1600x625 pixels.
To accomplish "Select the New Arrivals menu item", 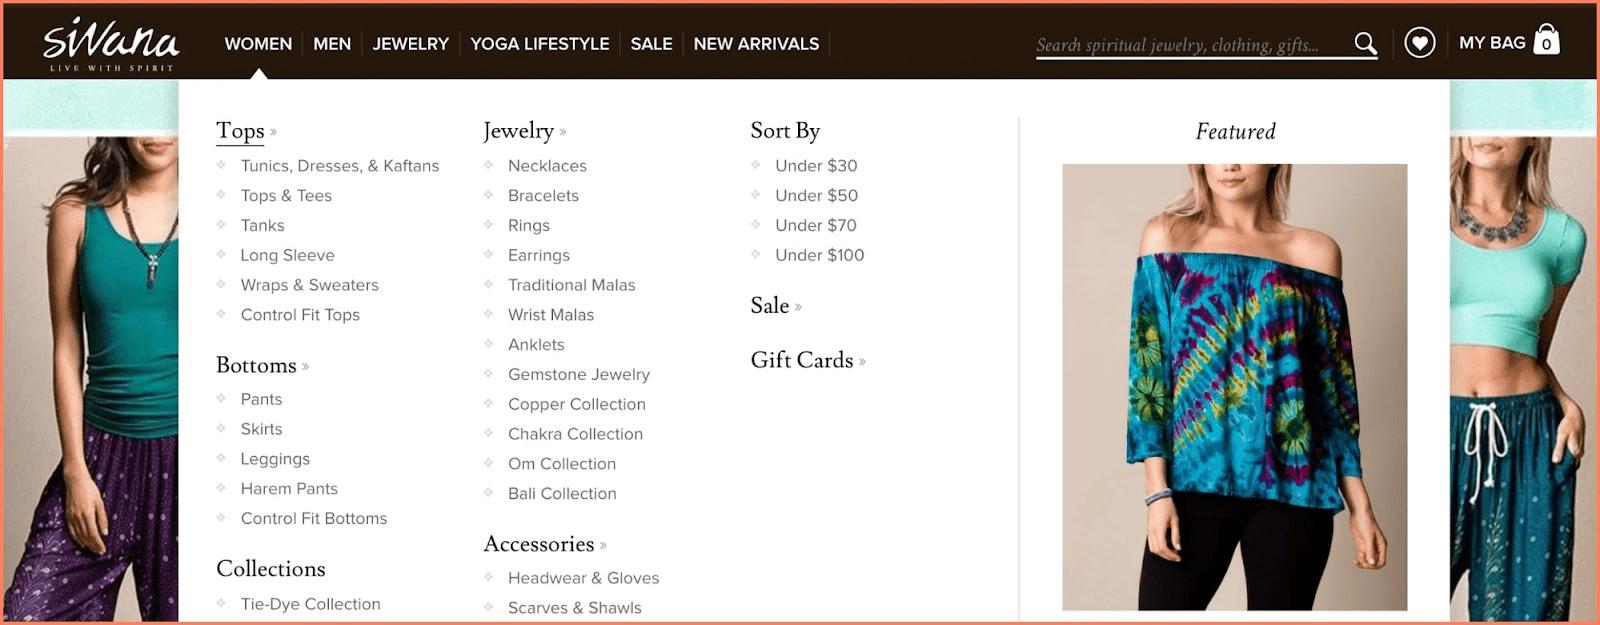I will tap(756, 44).
